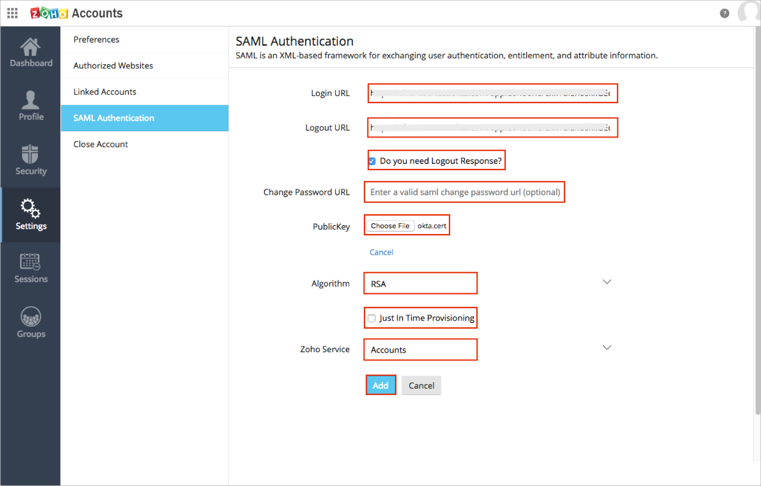Screen dimensions: 761x486
Task: Click the Change Password URL field
Action: [465, 192]
